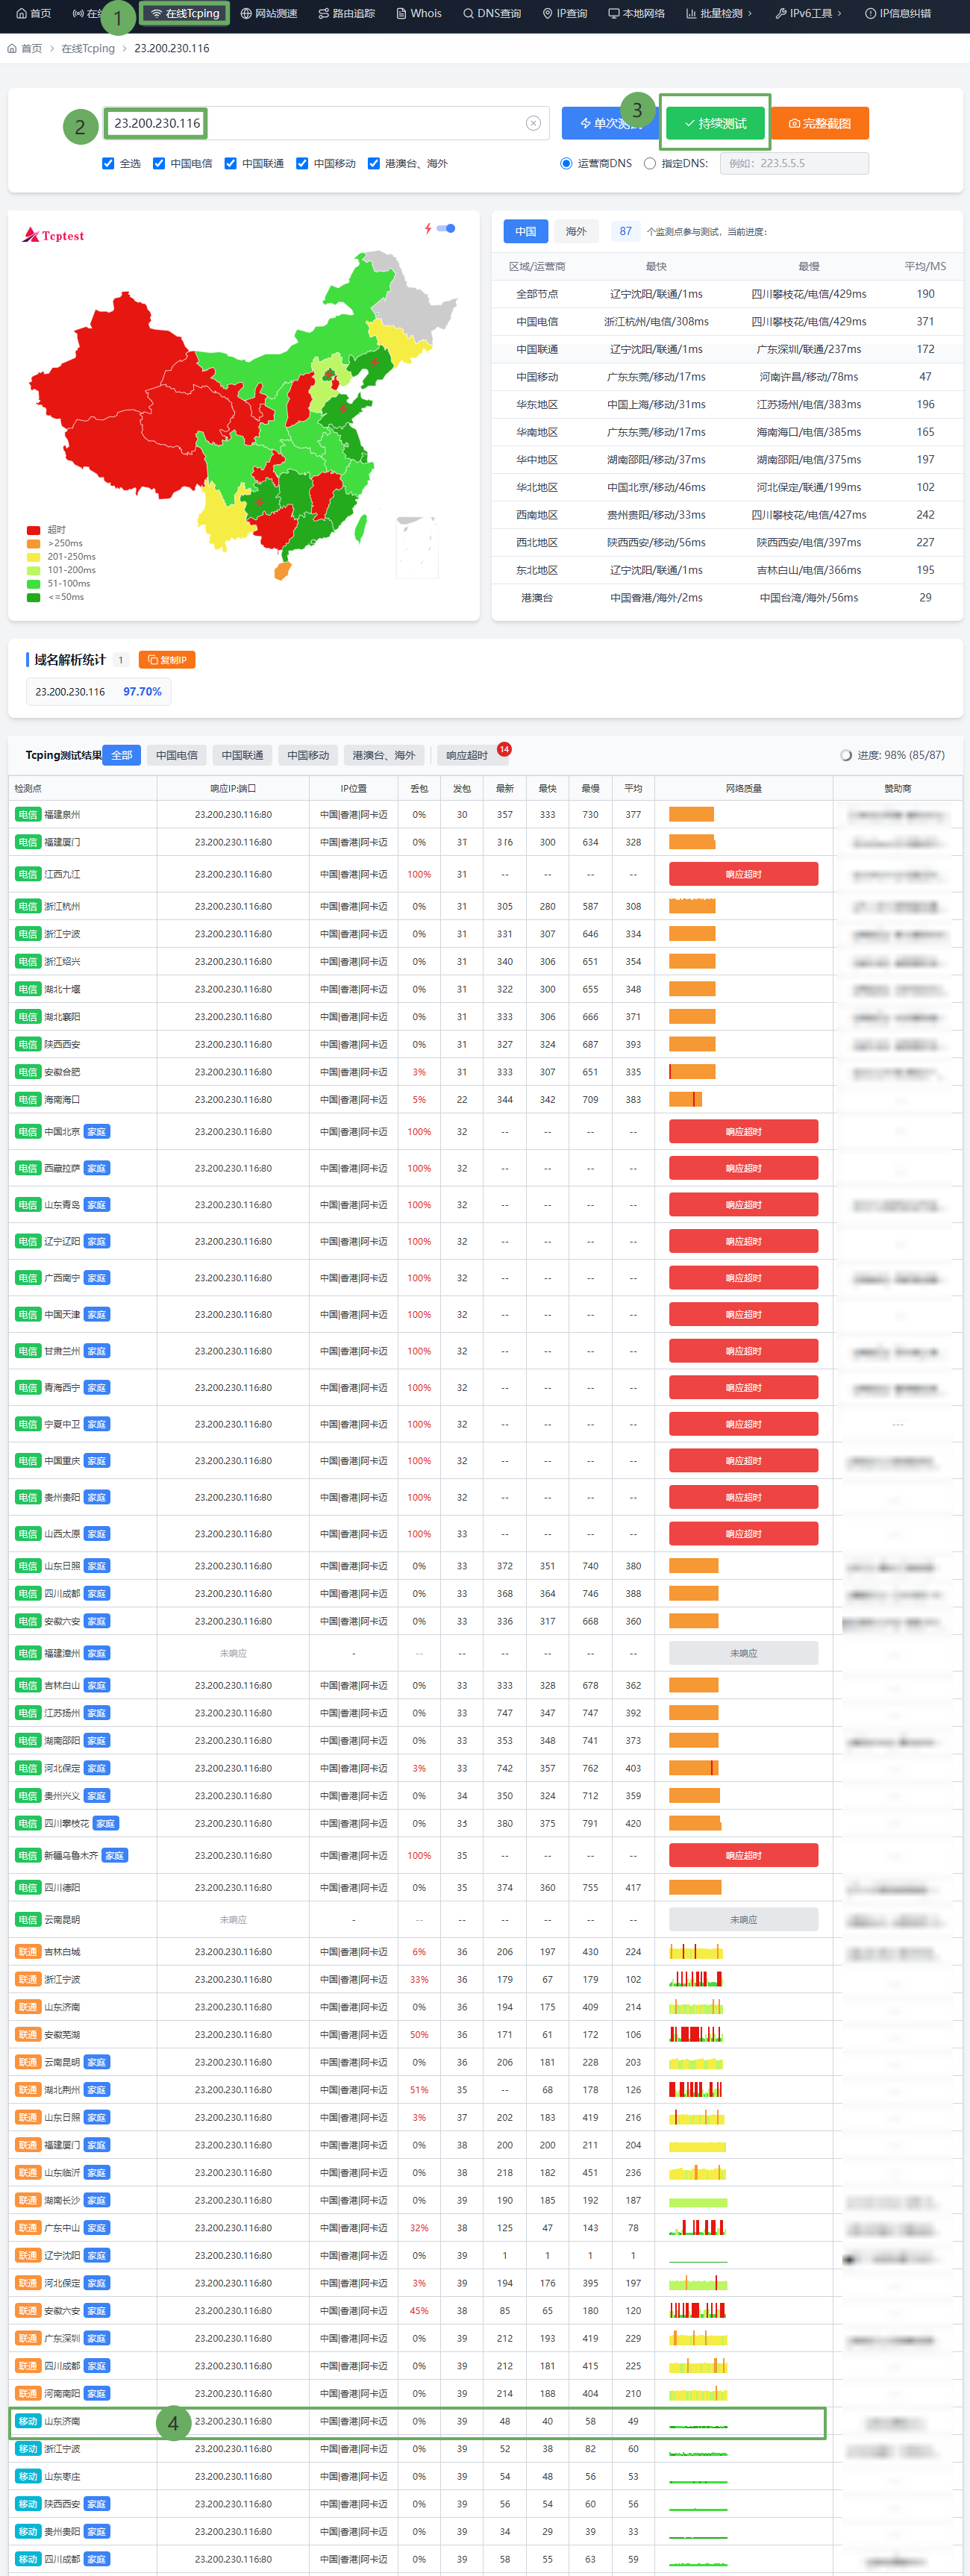Click the quality chart in the 联通 浙江宁波 row
The height and width of the screenshot is (2576, 970).
click(x=696, y=1979)
